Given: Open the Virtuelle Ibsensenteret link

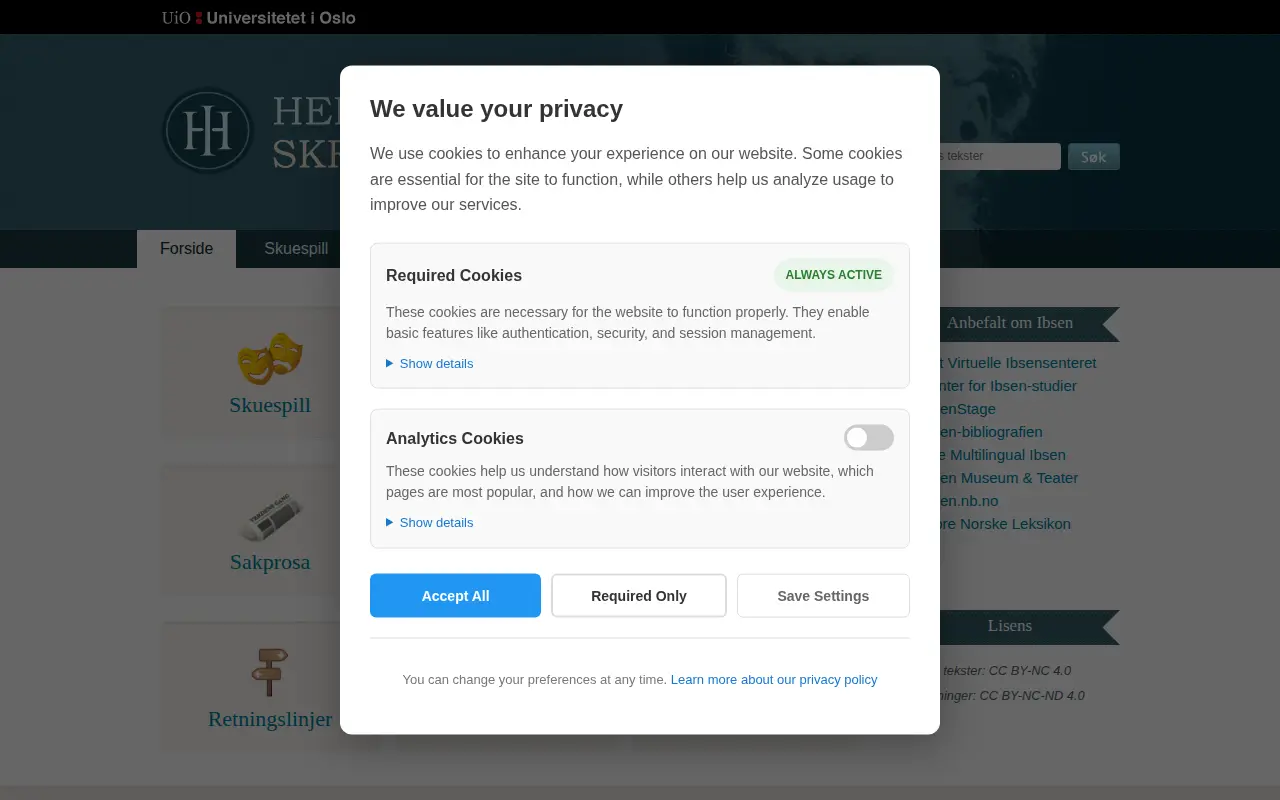Looking at the screenshot, I should 1018,363.
